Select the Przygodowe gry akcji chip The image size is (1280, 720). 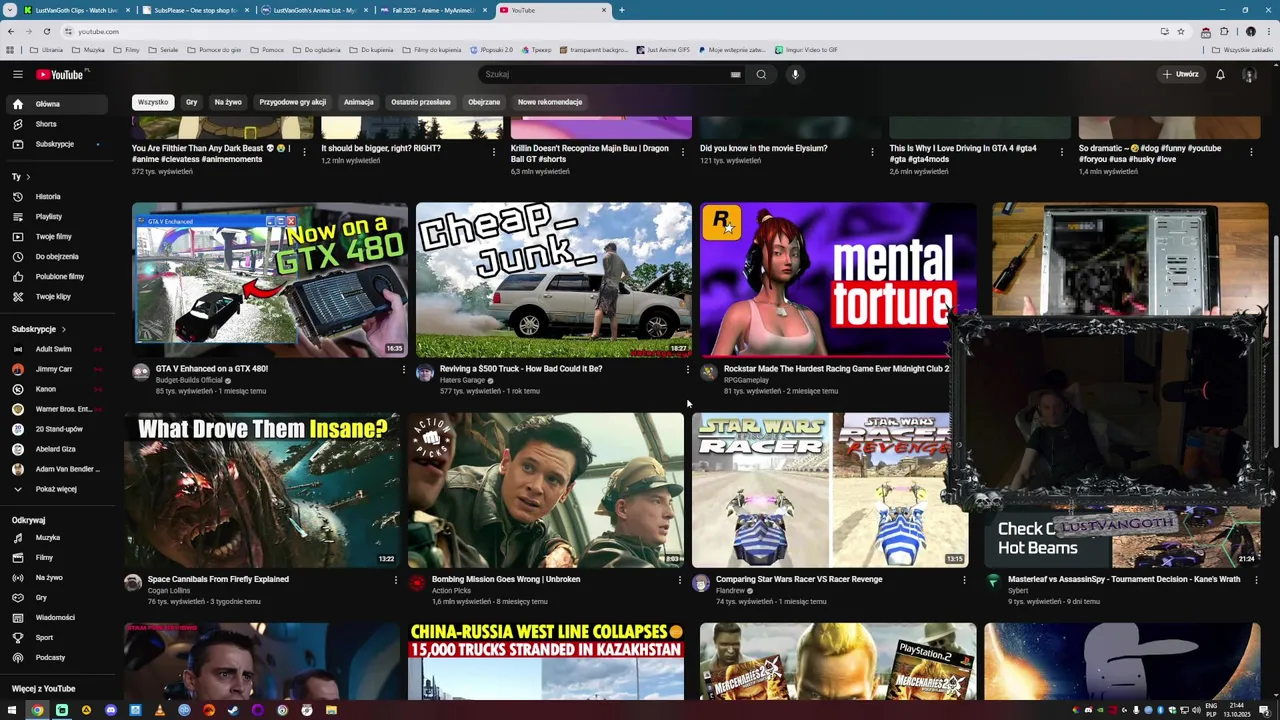(x=293, y=102)
